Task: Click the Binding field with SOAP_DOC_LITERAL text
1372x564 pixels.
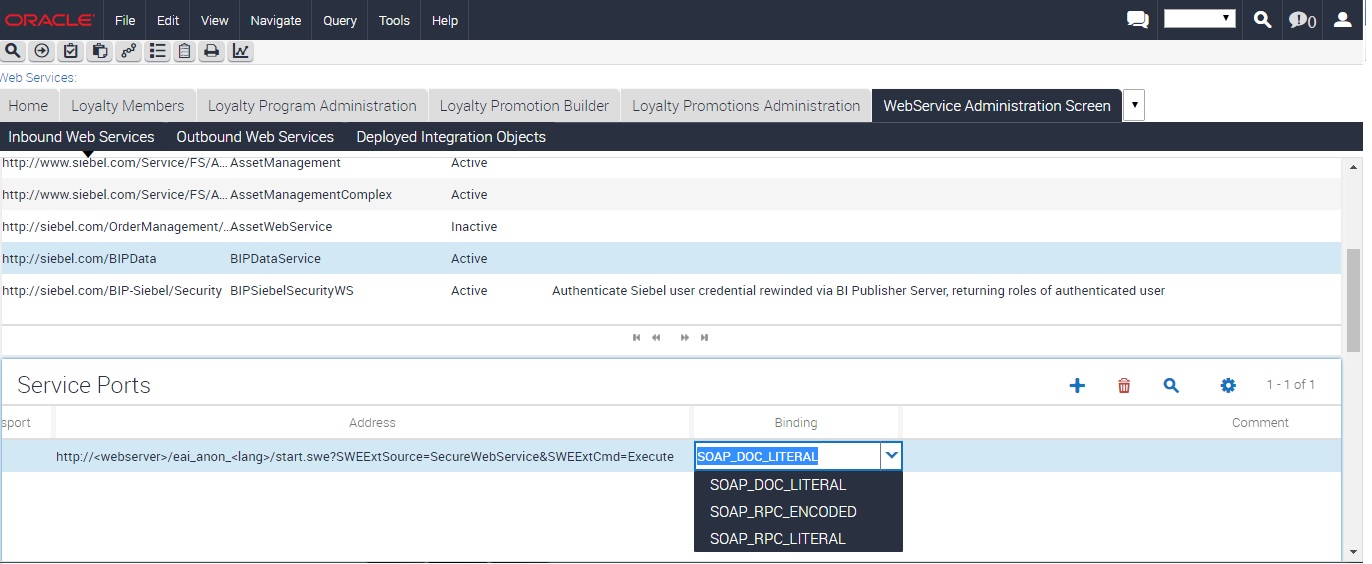Action: [x=788, y=456]
